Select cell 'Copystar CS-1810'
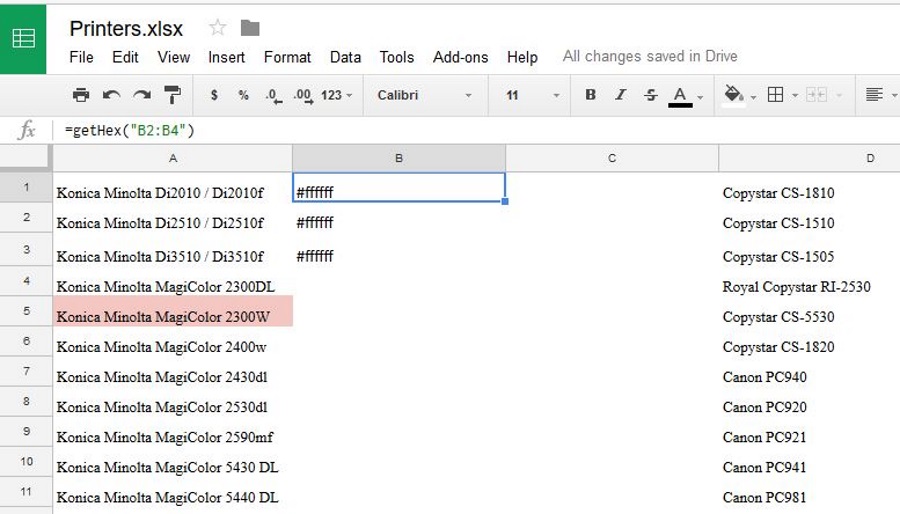The image size is (900, 514). [809, 188]
